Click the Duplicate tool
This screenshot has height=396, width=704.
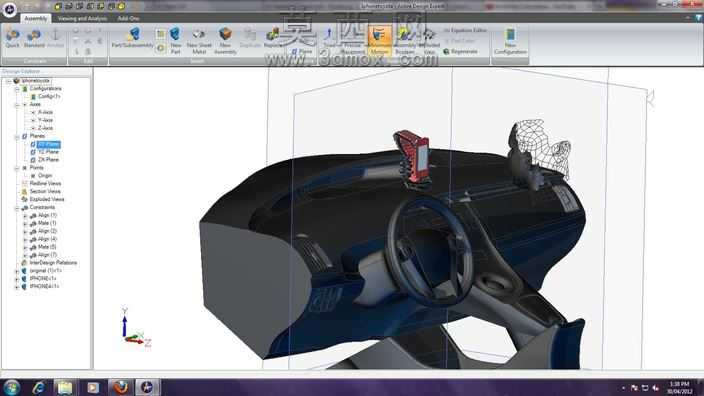tap(250, 39)
